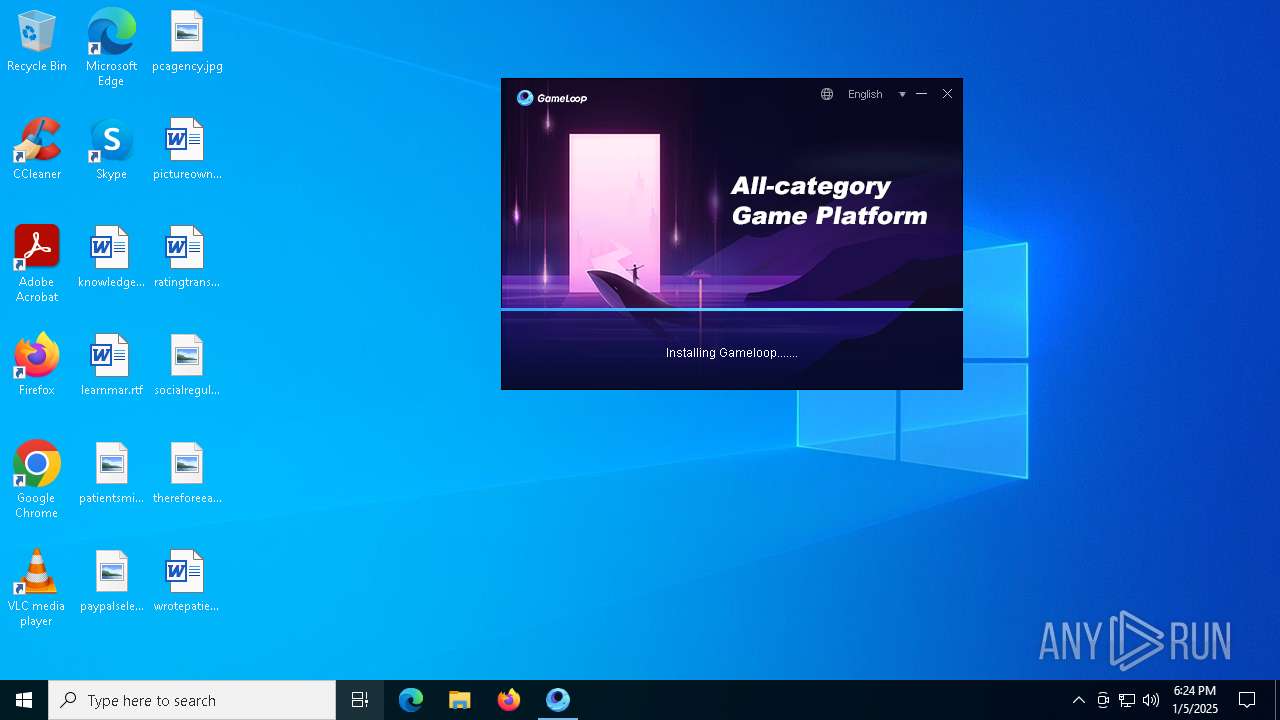Screen dimensions: 1280x720
Task: Click the Show desktop strip at taskbar end
Action: click(x=1277, y=700)
